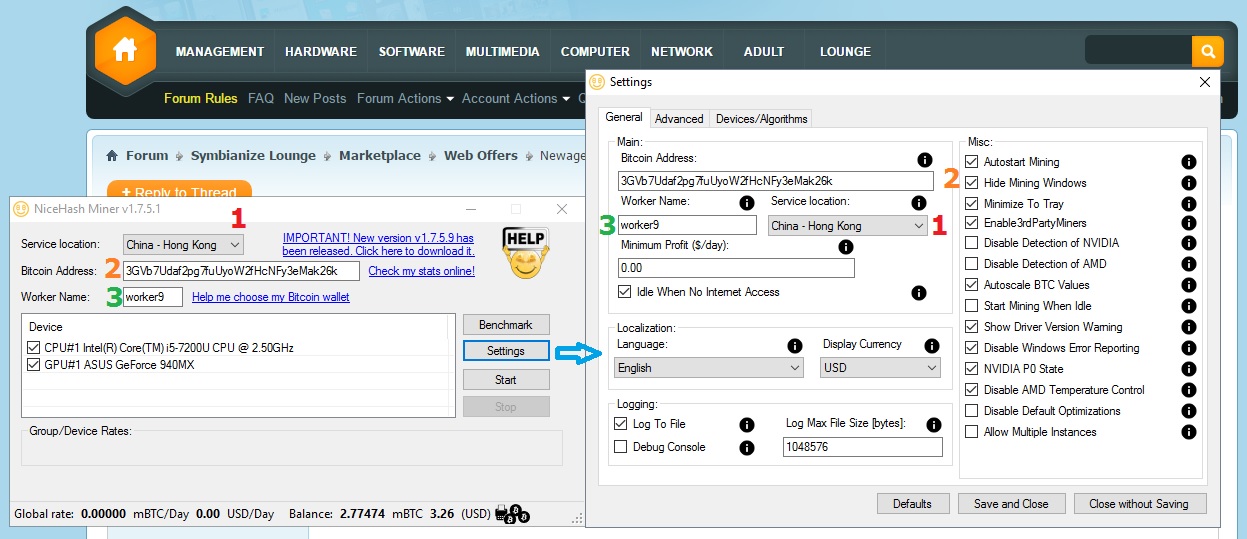Image resolution: width=1247 pixels, height=539 pixels.
Task: Click info icon for Log Max File Size
Action: [934, 425]
